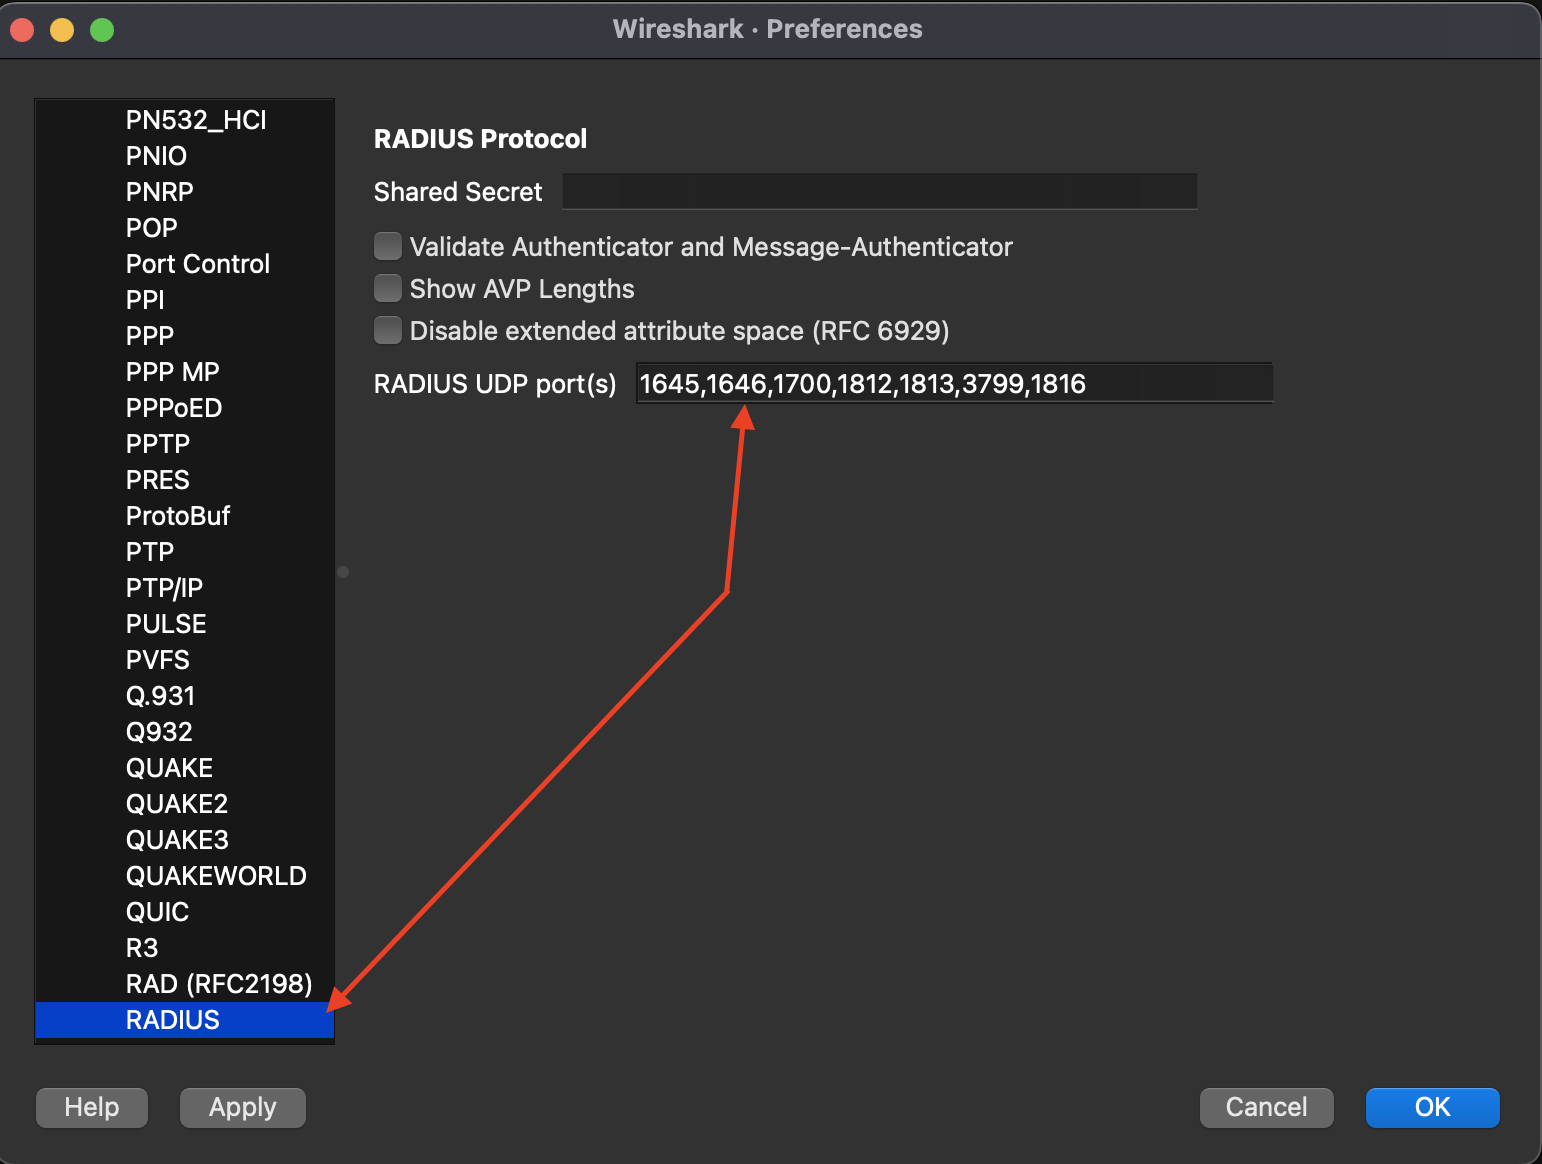Click the RADIUS UDP port(s) field
Viewport: 1542px width, 1164px height.
[x=953, y=384]
